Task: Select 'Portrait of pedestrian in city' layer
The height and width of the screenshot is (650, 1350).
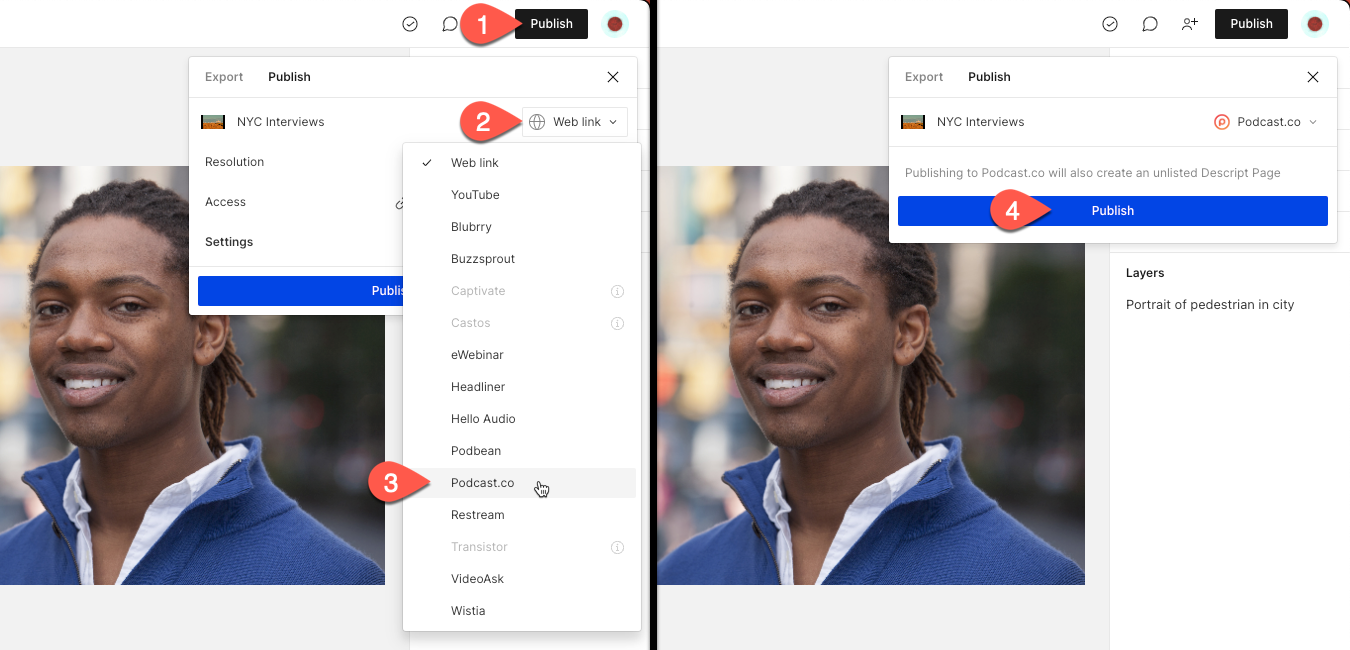Action: tap(1210, 305)
